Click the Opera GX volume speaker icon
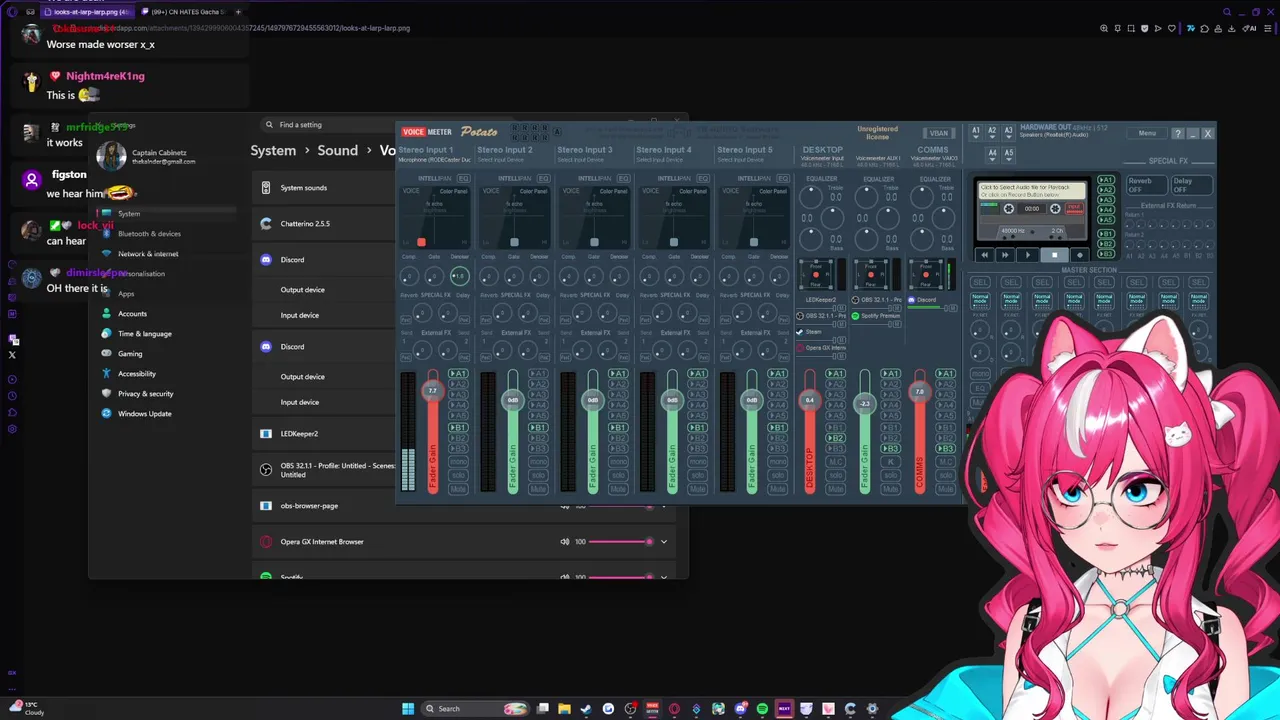 (x=565, y=542)
